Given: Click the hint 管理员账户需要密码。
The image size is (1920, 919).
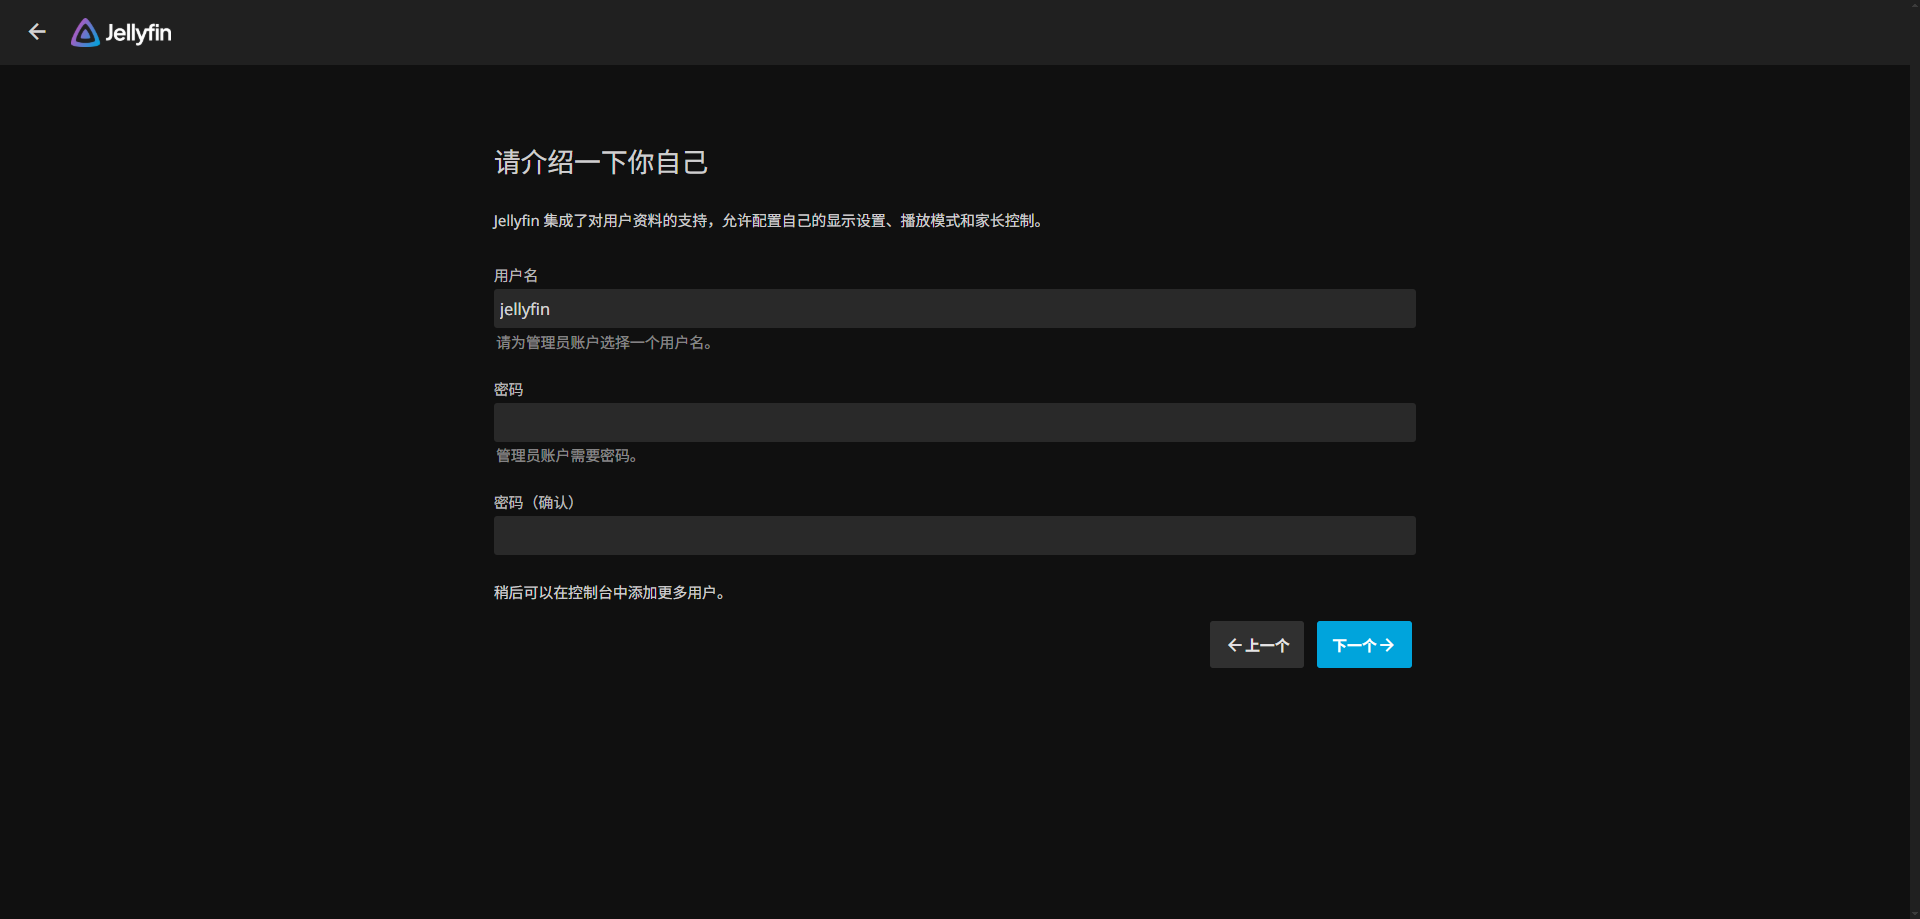Looking at the screenshot, I should pos(567,456).
